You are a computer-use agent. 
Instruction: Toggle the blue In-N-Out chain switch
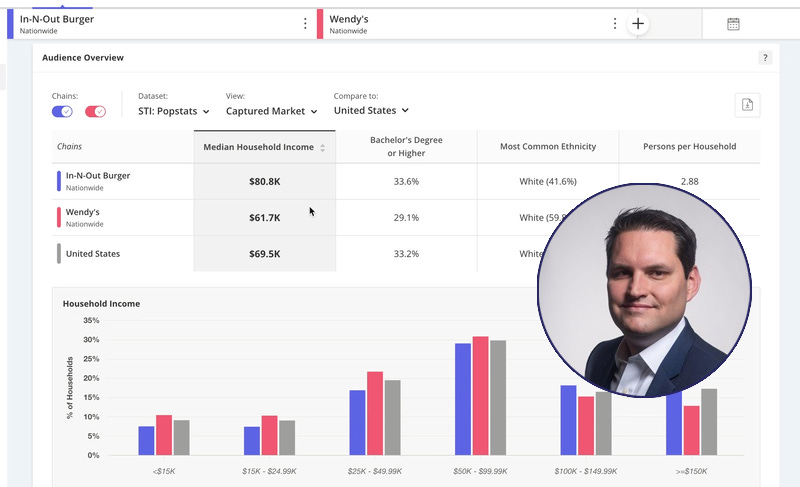point(62,111)
